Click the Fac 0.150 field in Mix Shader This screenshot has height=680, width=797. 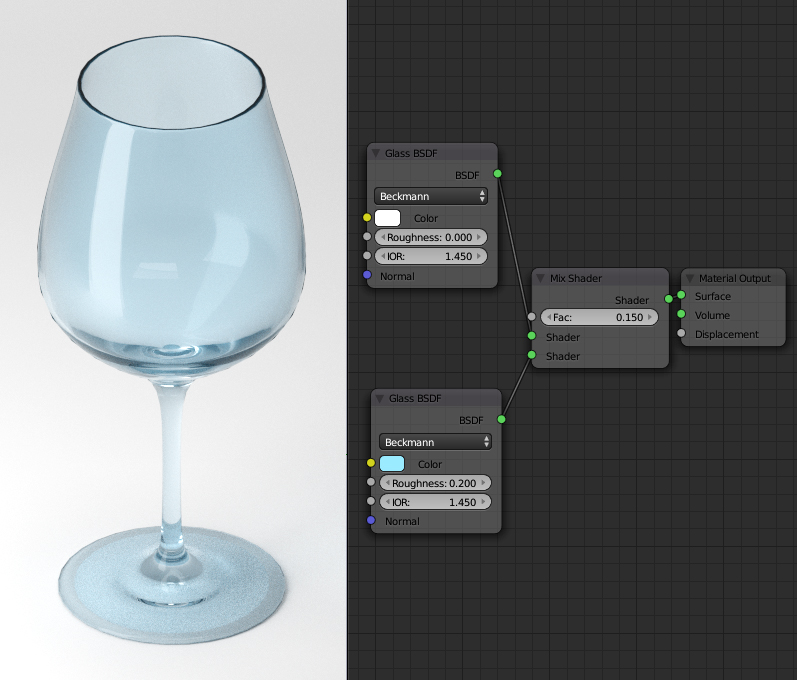point(599,317)
